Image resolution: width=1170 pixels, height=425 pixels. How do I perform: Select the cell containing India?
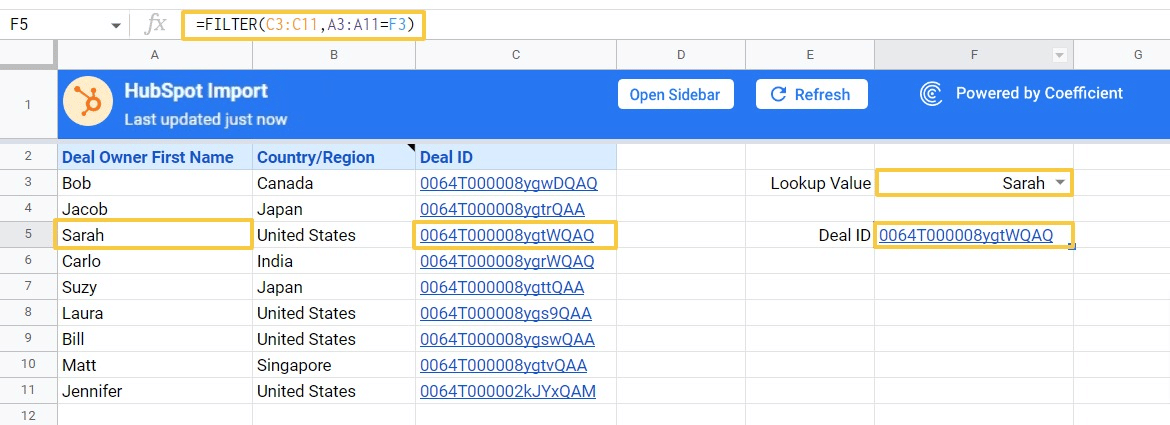(334, 262)
